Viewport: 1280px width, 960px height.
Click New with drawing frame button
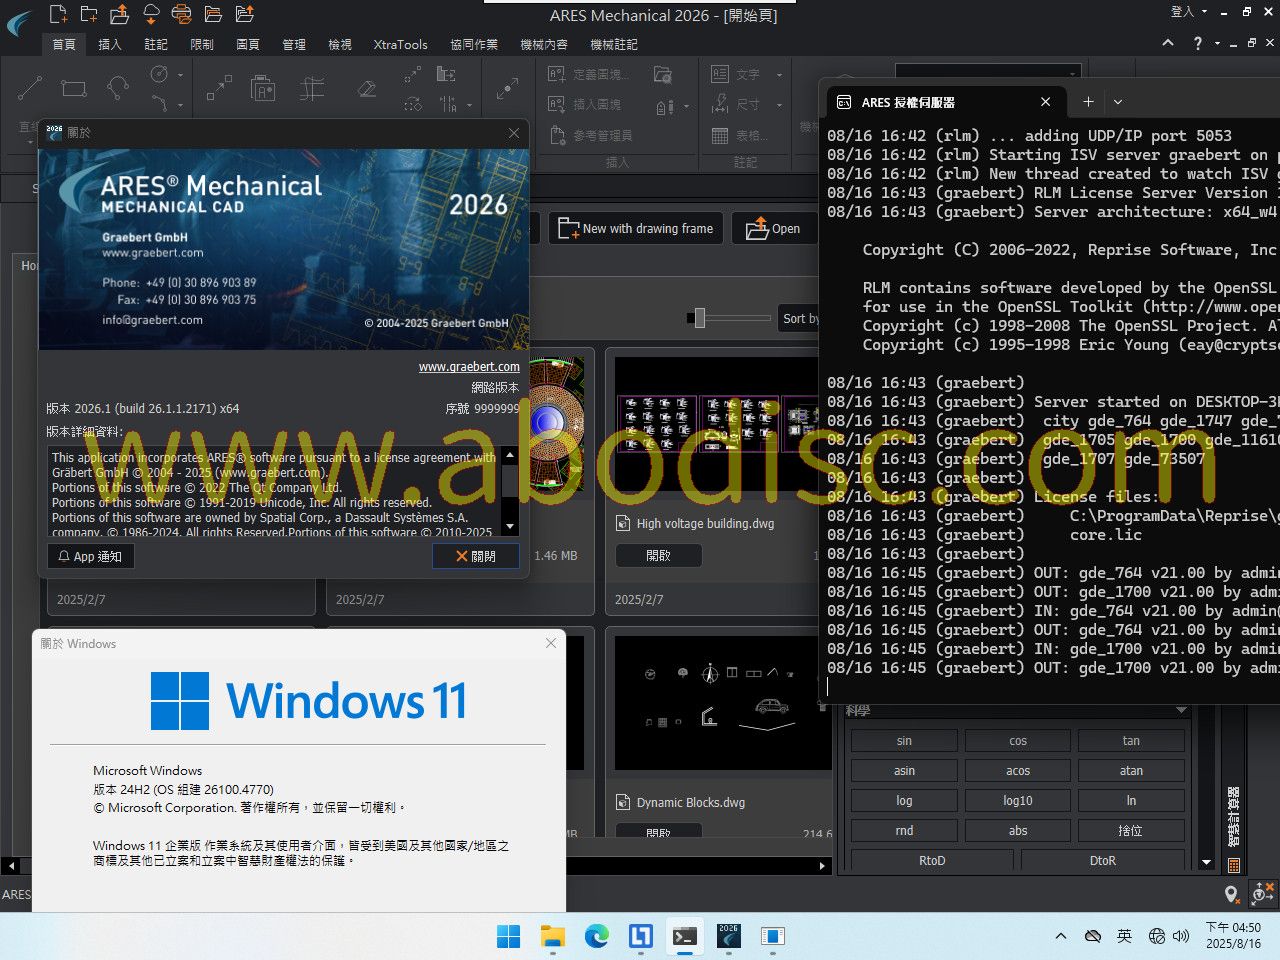tap(636, 228)
